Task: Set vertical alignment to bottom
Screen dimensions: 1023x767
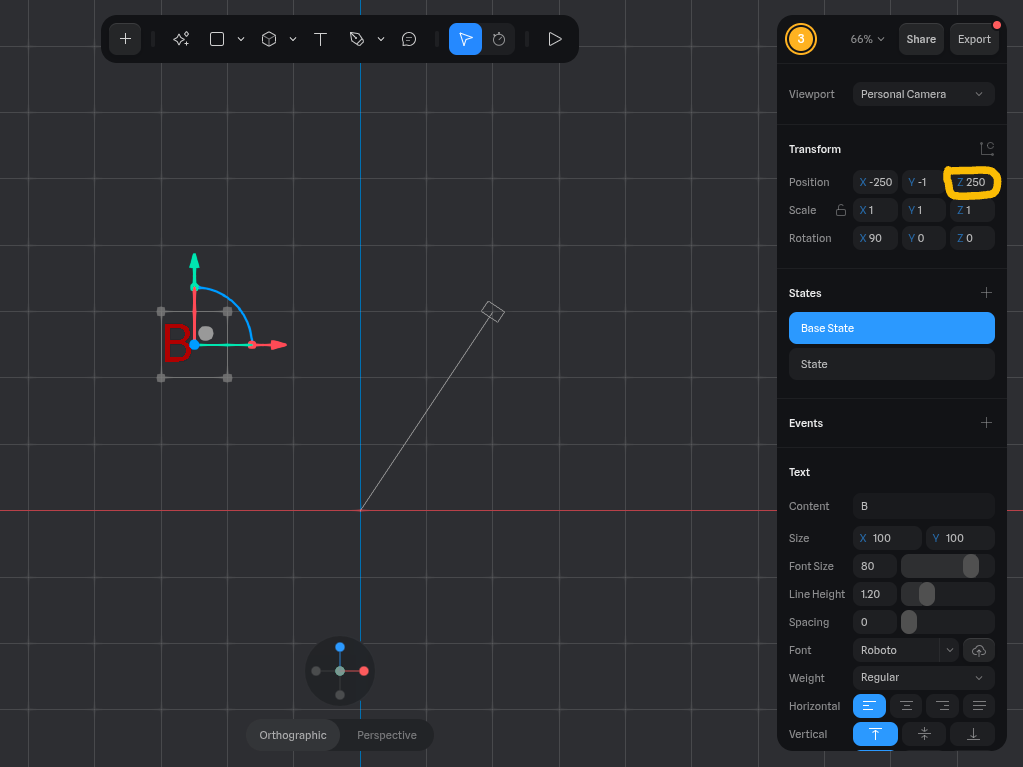Action: [x=973, y=734]
